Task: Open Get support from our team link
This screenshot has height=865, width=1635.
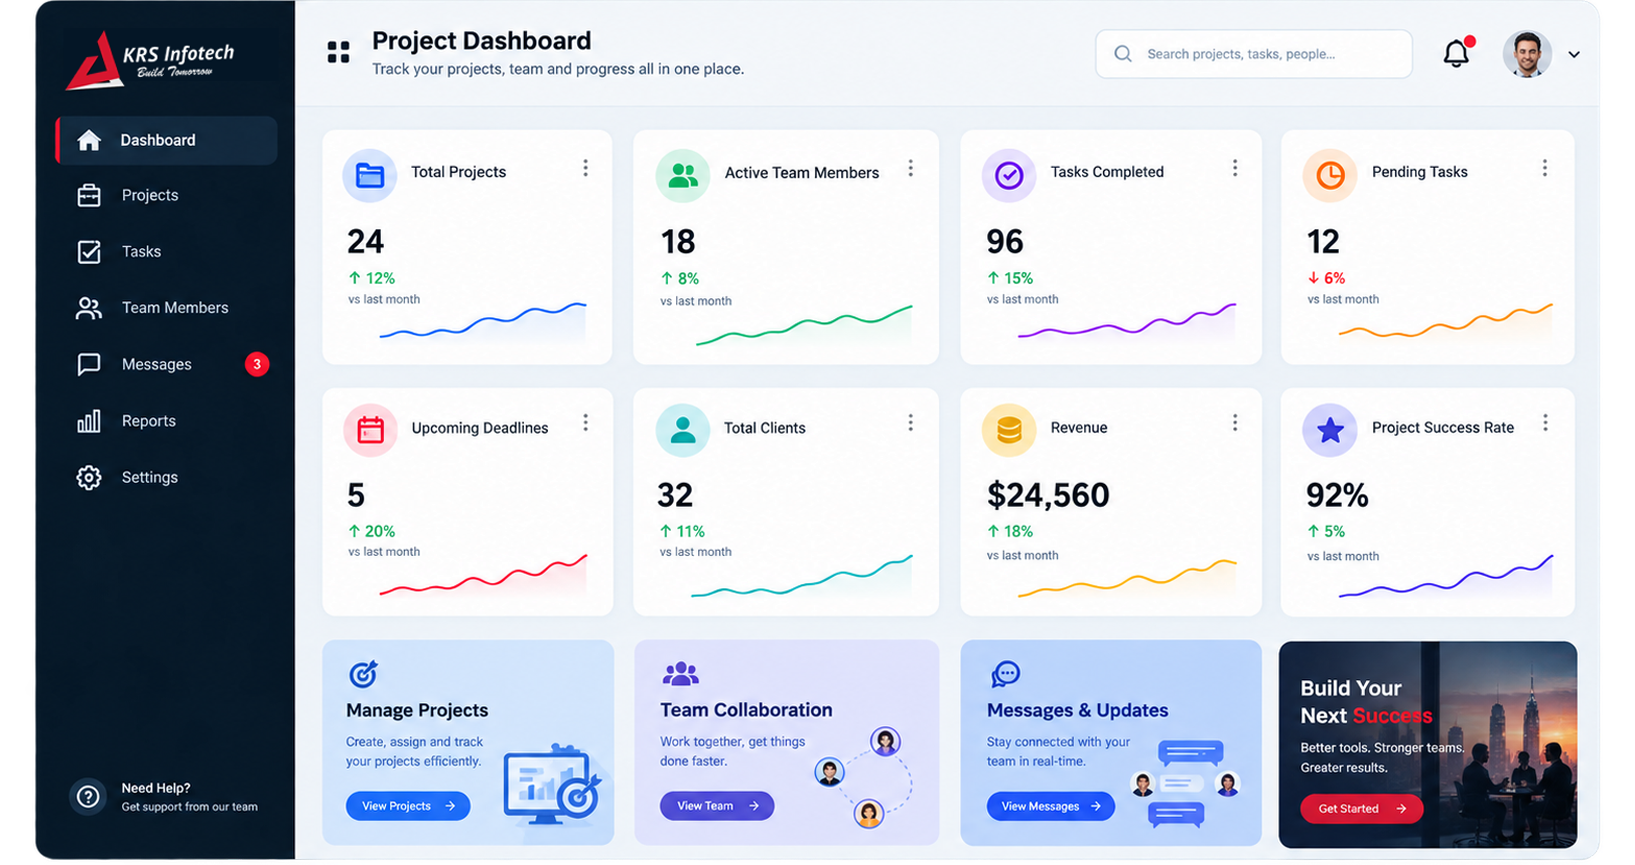Action: tap(190, 807)
